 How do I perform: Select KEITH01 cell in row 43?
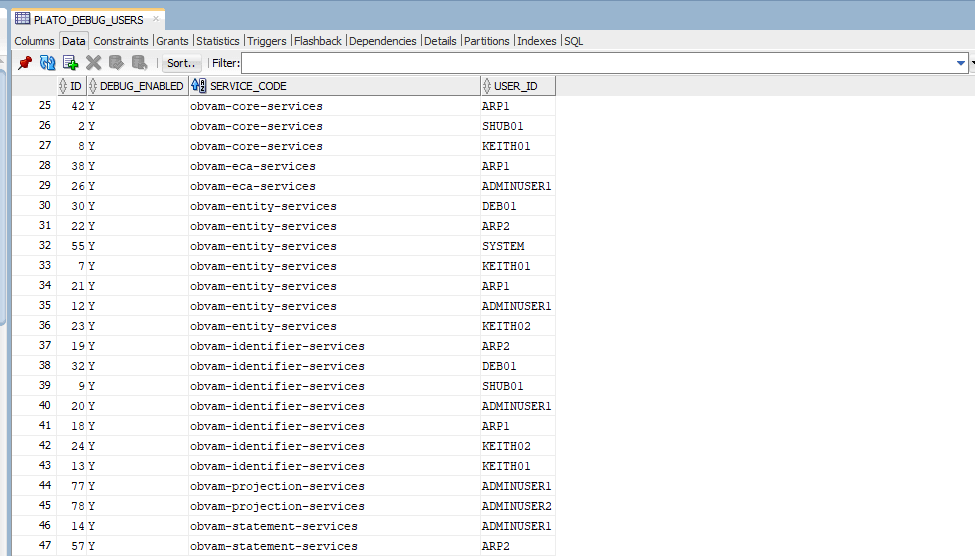(x=517, y=466)
